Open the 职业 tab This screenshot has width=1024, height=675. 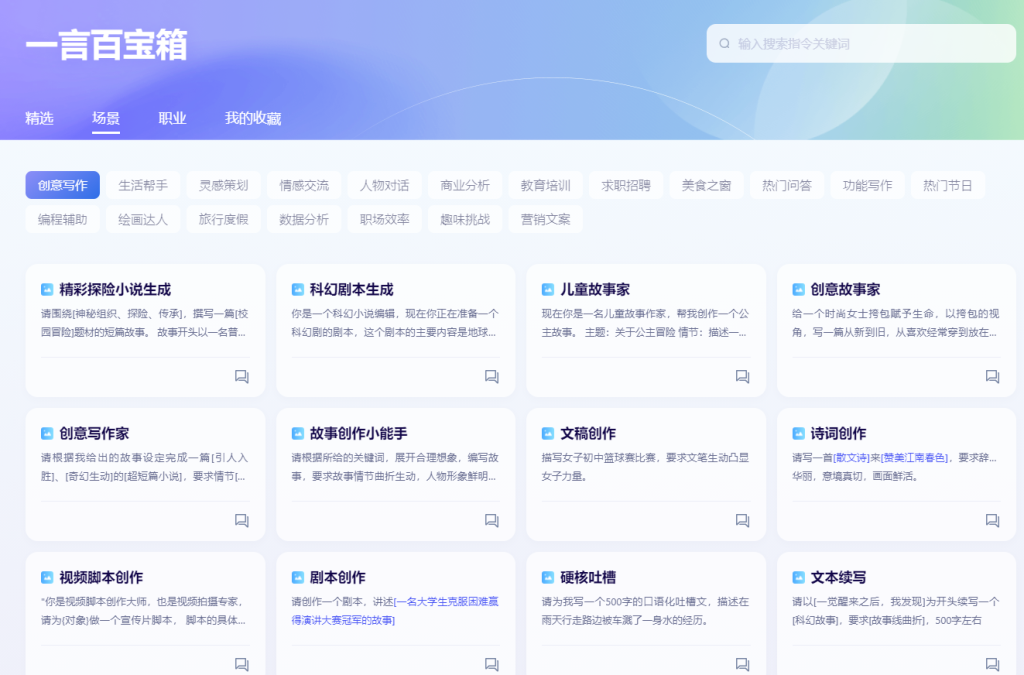[172, 118]
